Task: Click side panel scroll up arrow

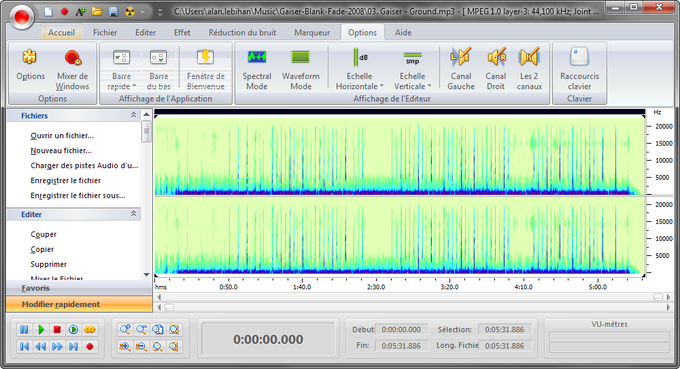Action: (x=147, y=114)
